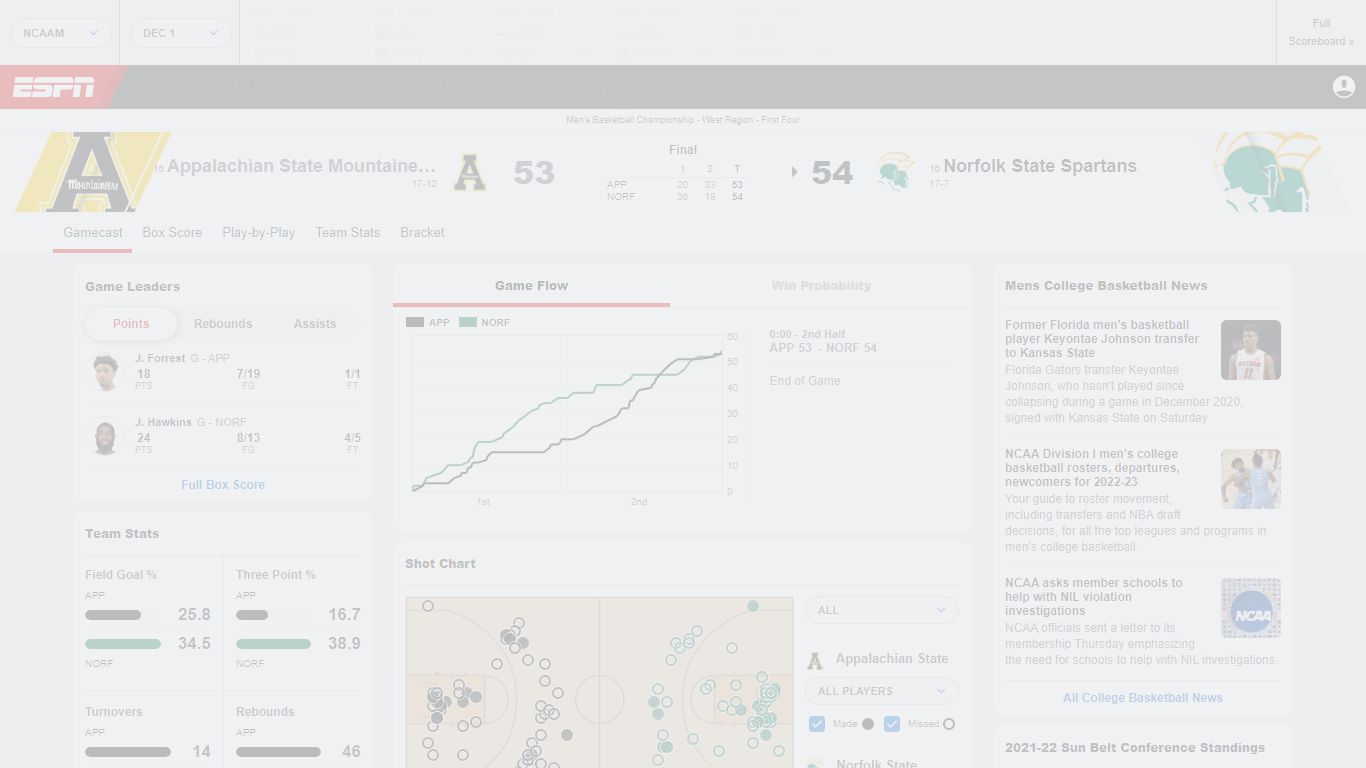Click the Game Flow line chart

(x=567, y=414)
